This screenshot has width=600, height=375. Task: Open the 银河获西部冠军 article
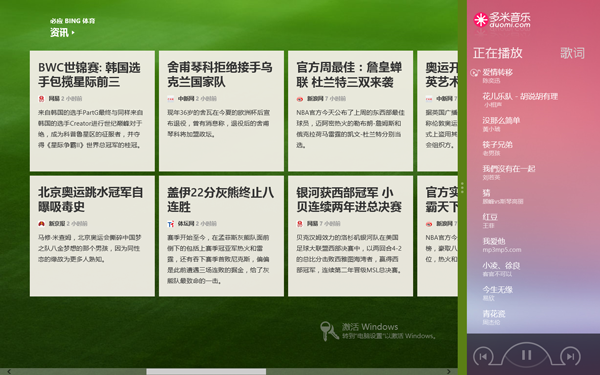click(351, 236)
